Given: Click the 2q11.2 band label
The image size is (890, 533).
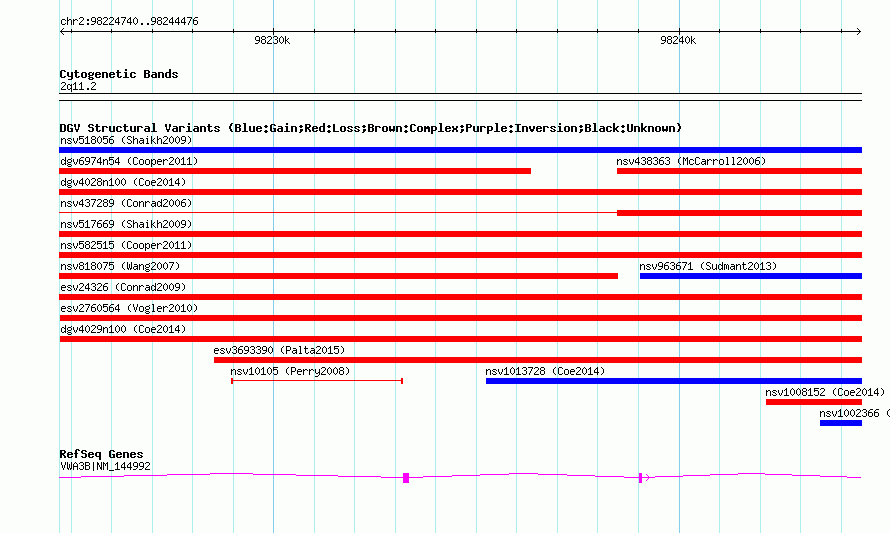Looking at the screenshot, I should pyautogui.click(x=78, y=86).
